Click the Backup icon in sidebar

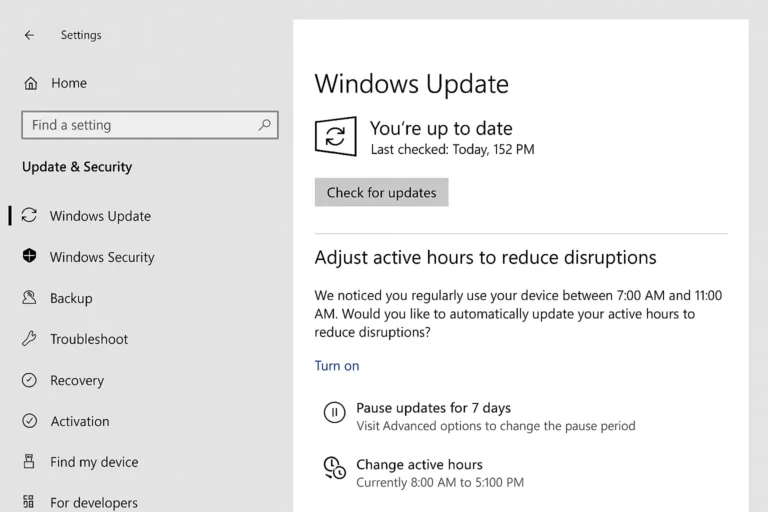pyautogui.click(x=29, y=298)
